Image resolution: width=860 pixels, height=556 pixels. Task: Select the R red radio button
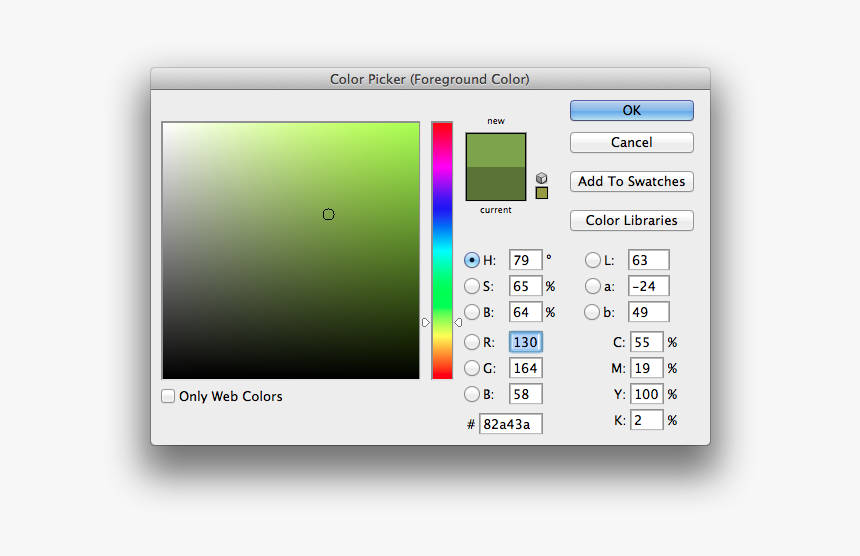[472, 342]
